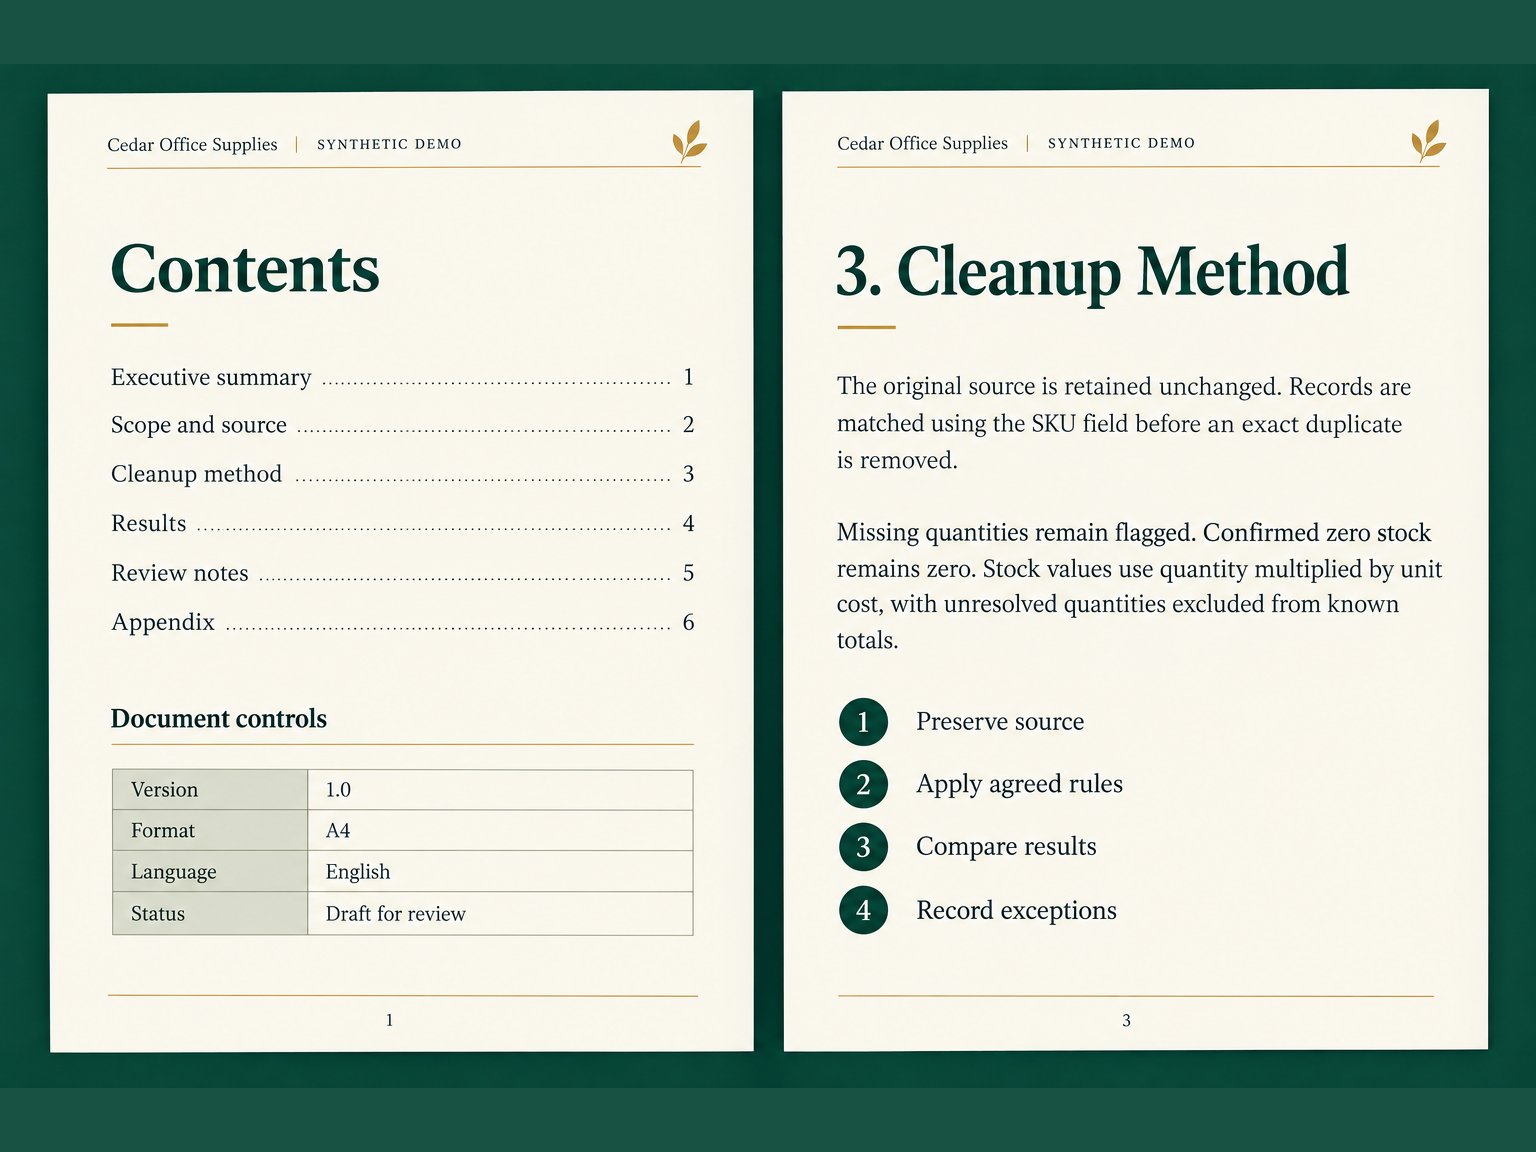The width and height of the screenshot is (1536, 1152).
Task: Jump to the Scope and source entry
Action: point(402,425)
